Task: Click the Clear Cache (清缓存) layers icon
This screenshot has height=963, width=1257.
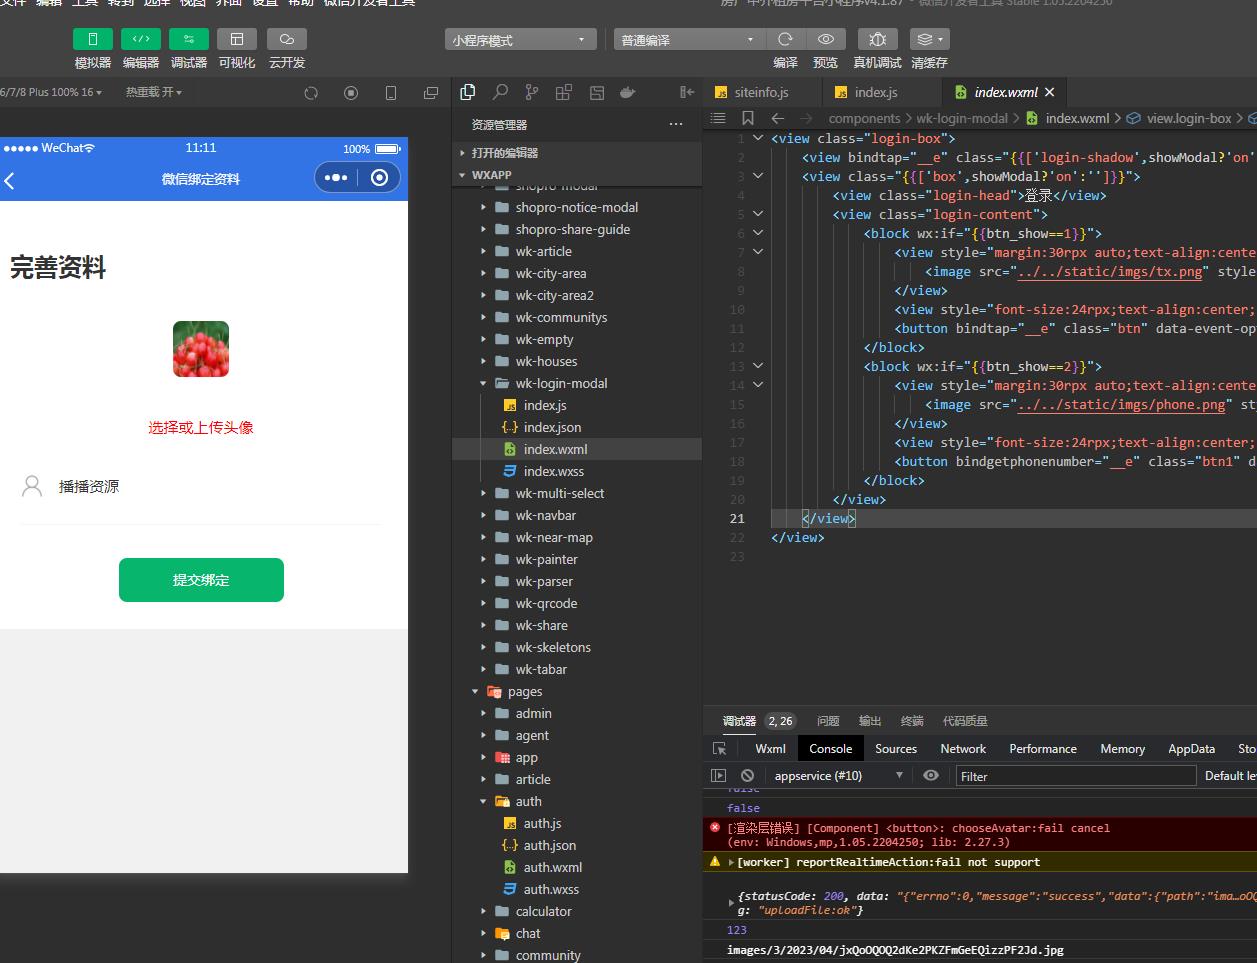Action: 928,39
